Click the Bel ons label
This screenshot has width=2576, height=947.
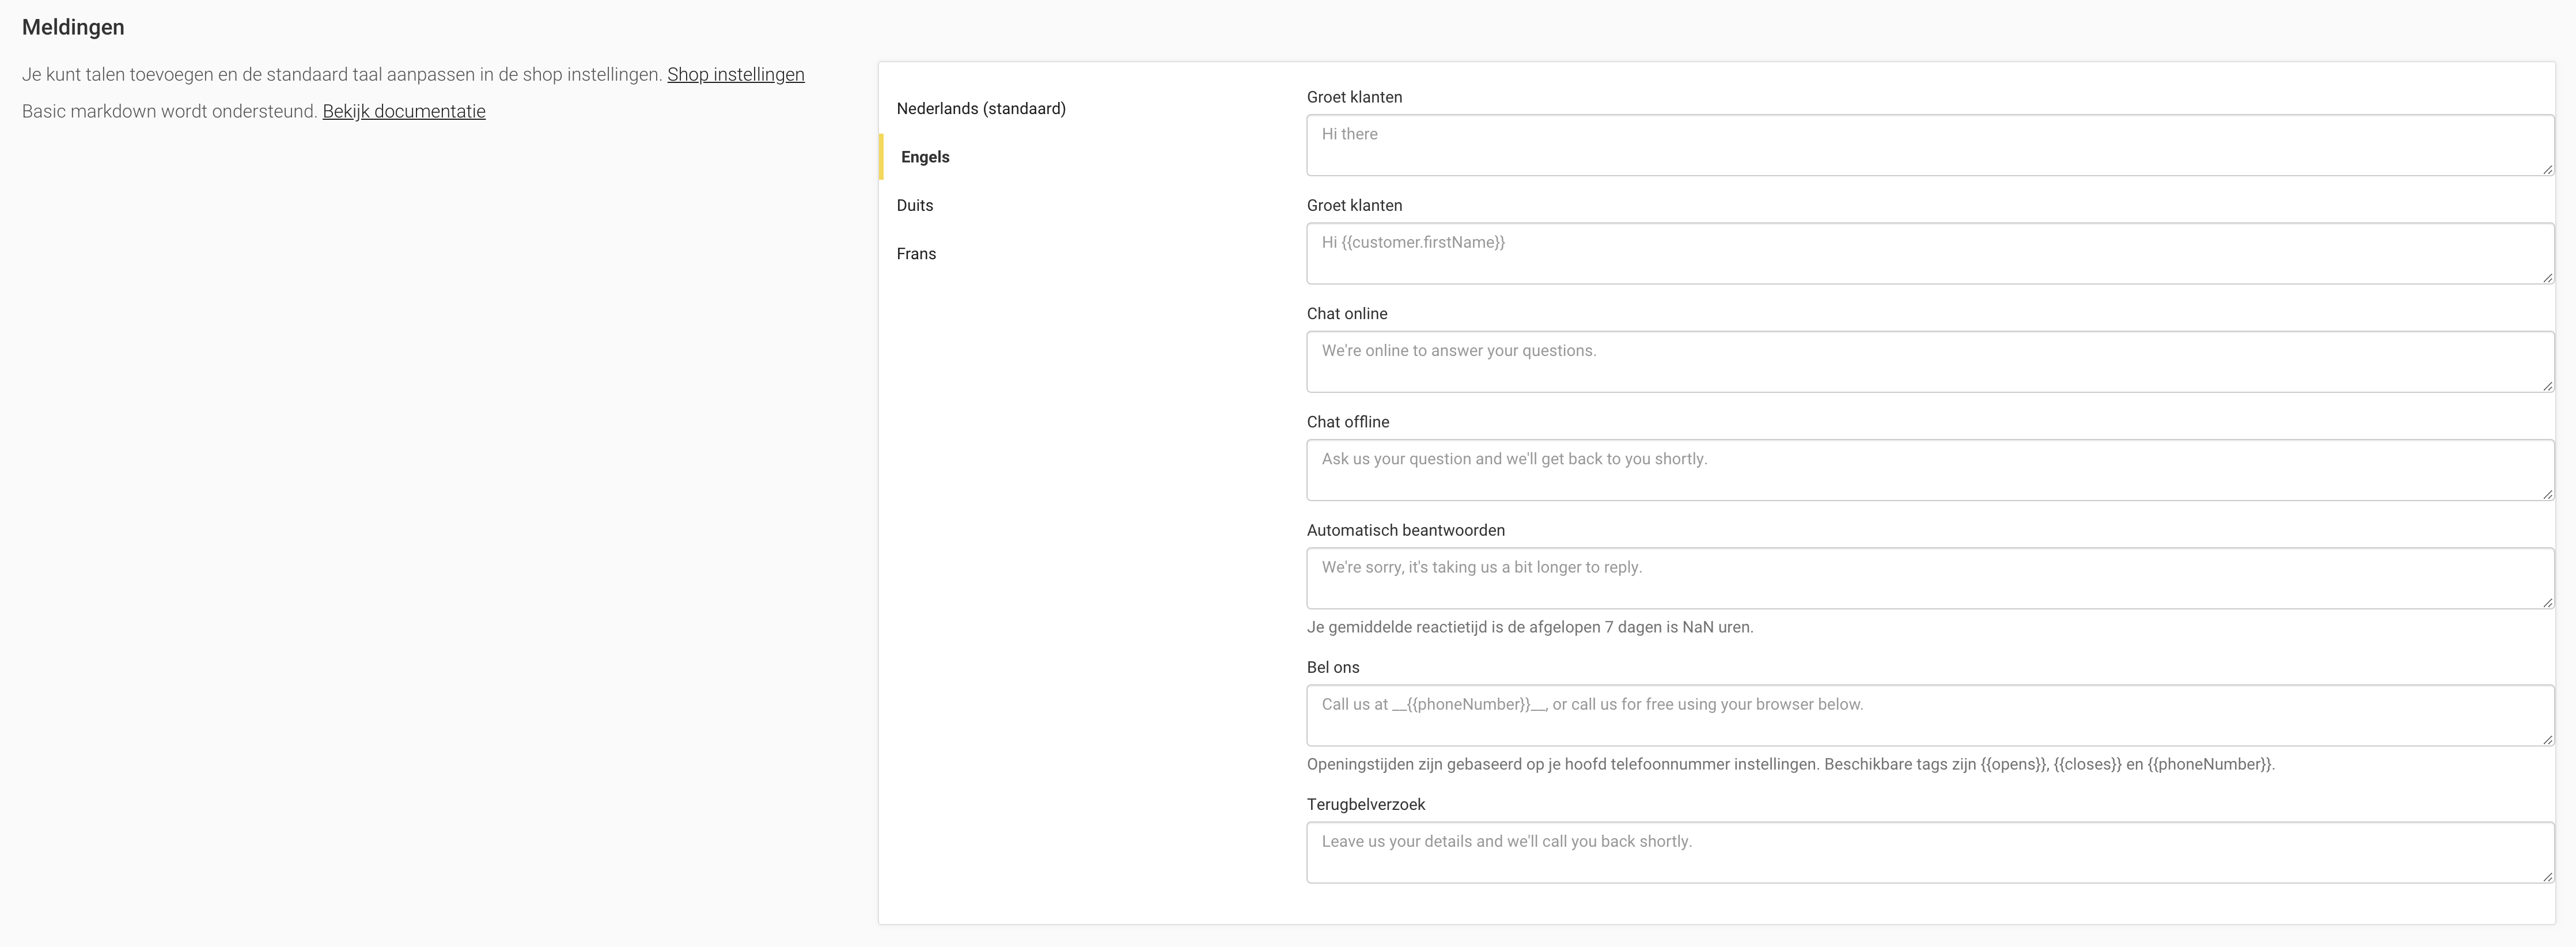tap(1333, 667)
